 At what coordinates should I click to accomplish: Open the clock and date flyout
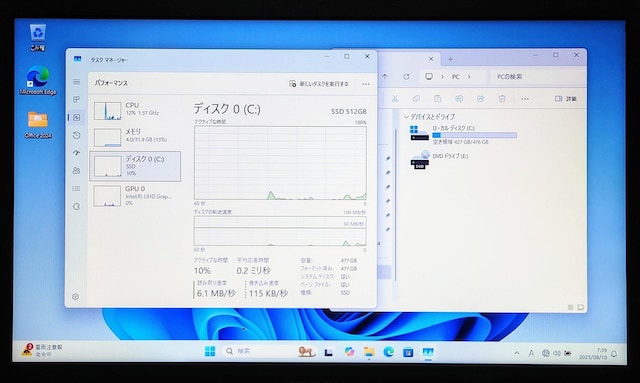pyautogui.click(x=593, y=354)
